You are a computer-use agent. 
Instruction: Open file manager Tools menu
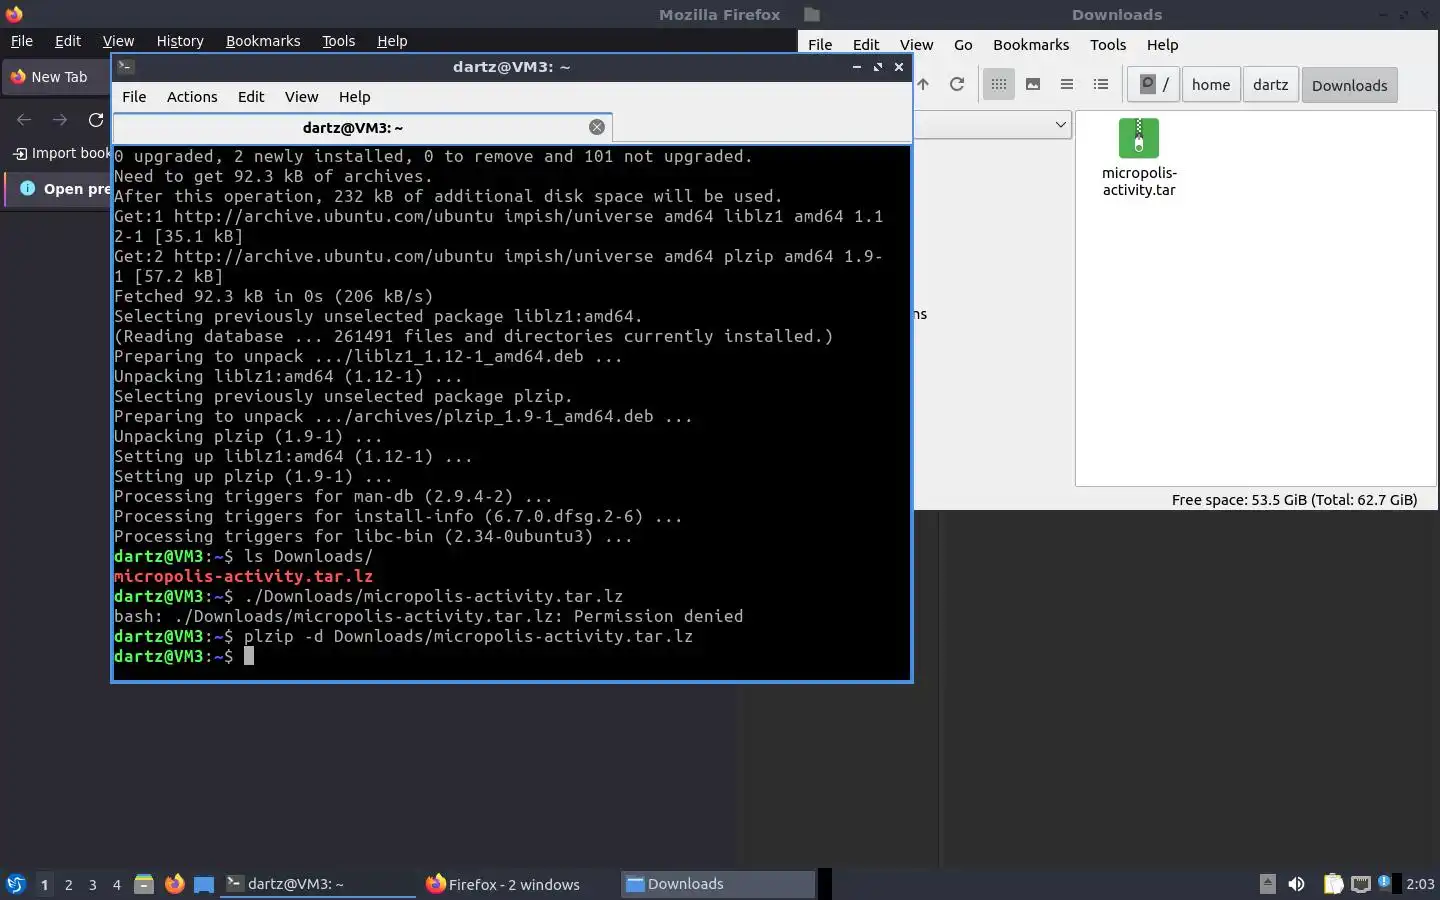(x=1108, y=45)
